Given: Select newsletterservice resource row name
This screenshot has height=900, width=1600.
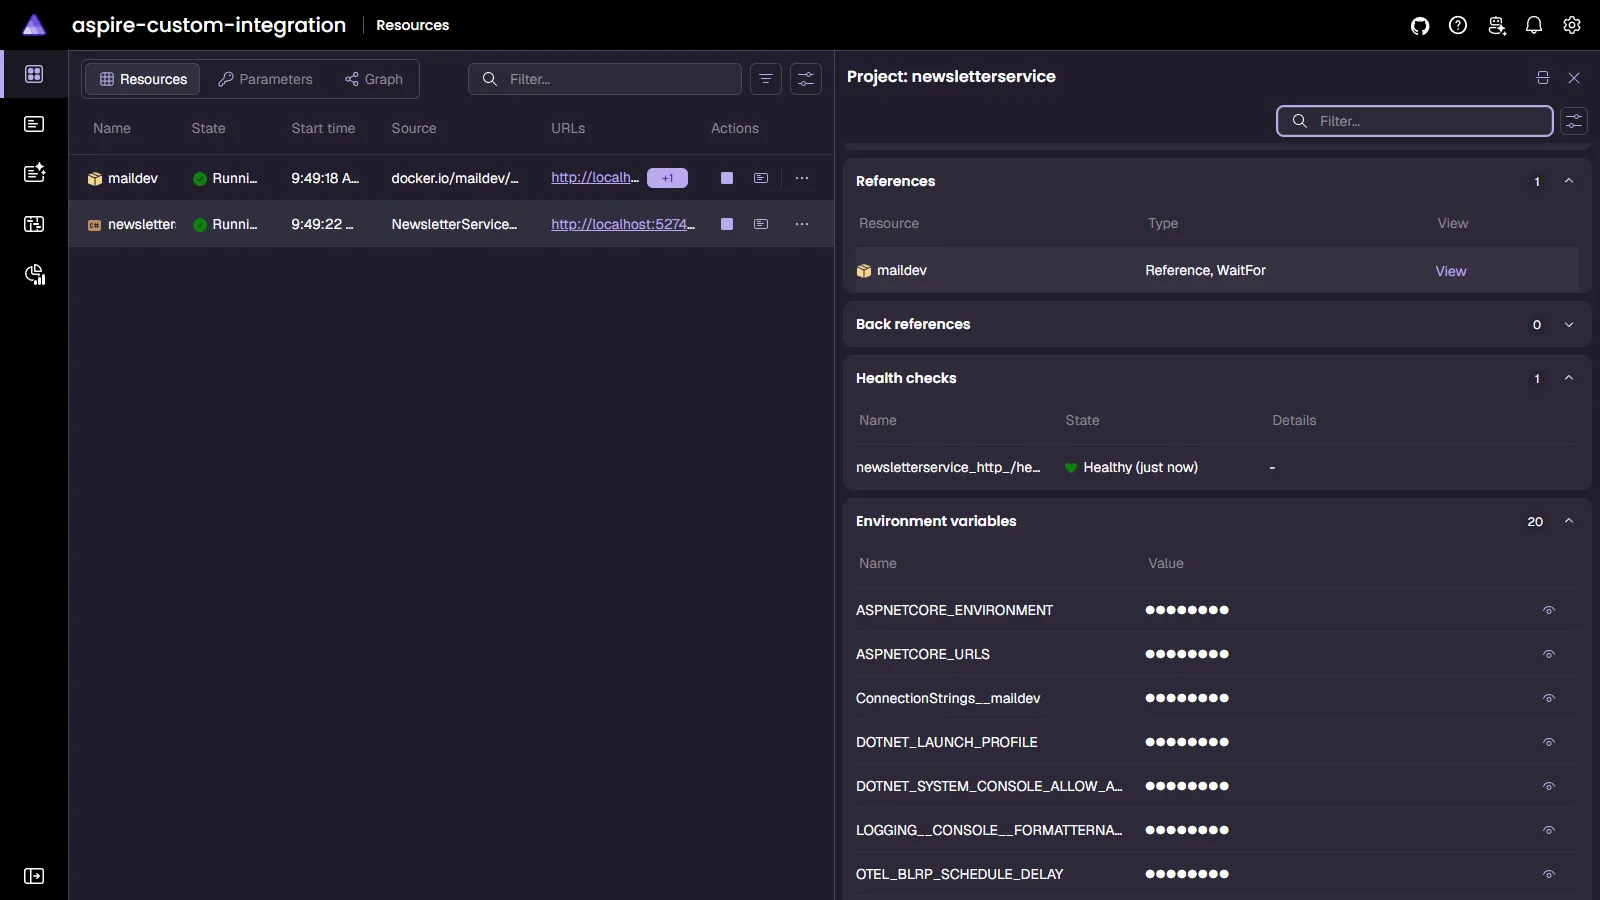Looking at the screenshot, I should [142, 224].
